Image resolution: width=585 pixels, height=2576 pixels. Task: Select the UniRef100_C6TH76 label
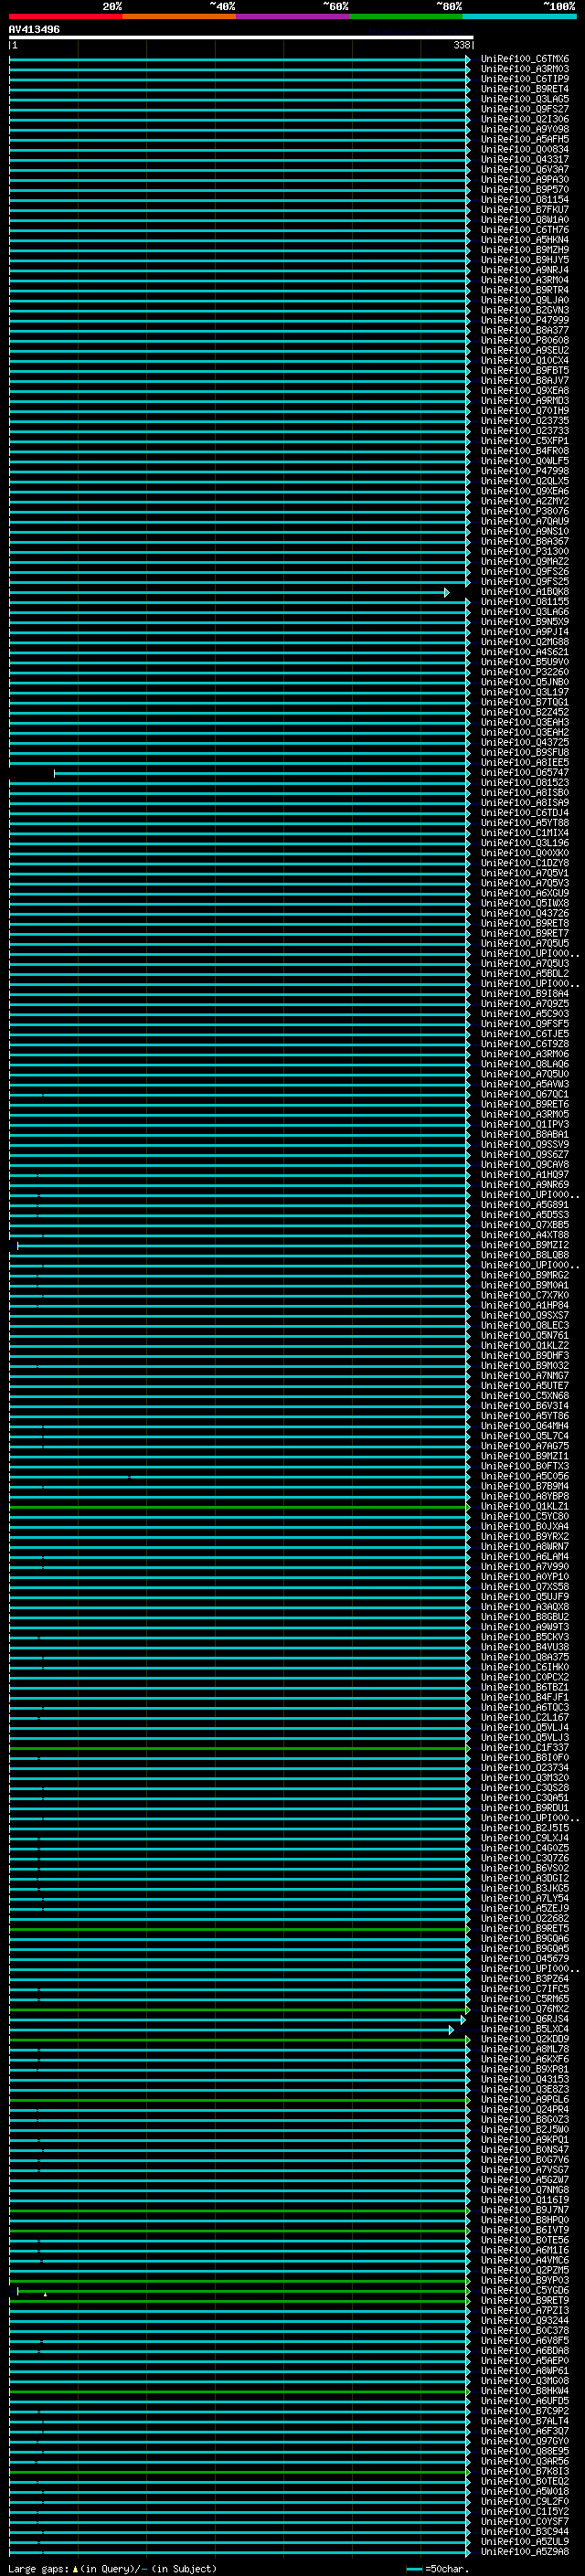point(525,230)
